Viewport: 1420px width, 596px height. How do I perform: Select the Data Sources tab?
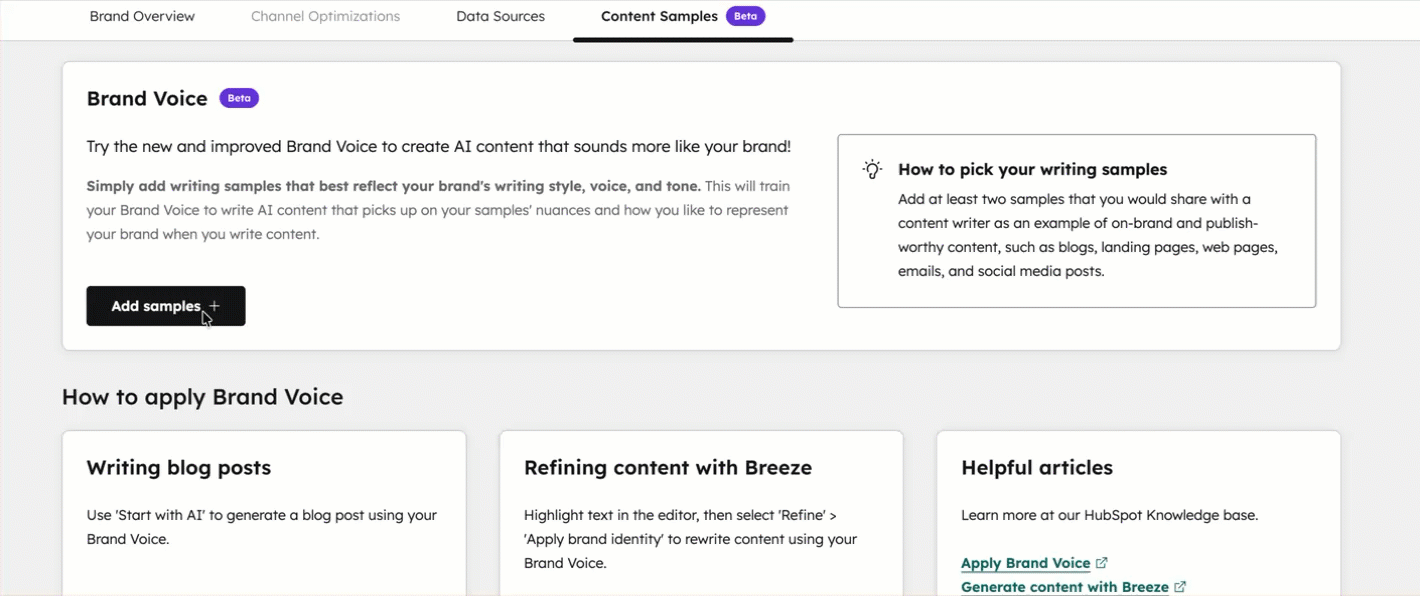tap(500, 16)
